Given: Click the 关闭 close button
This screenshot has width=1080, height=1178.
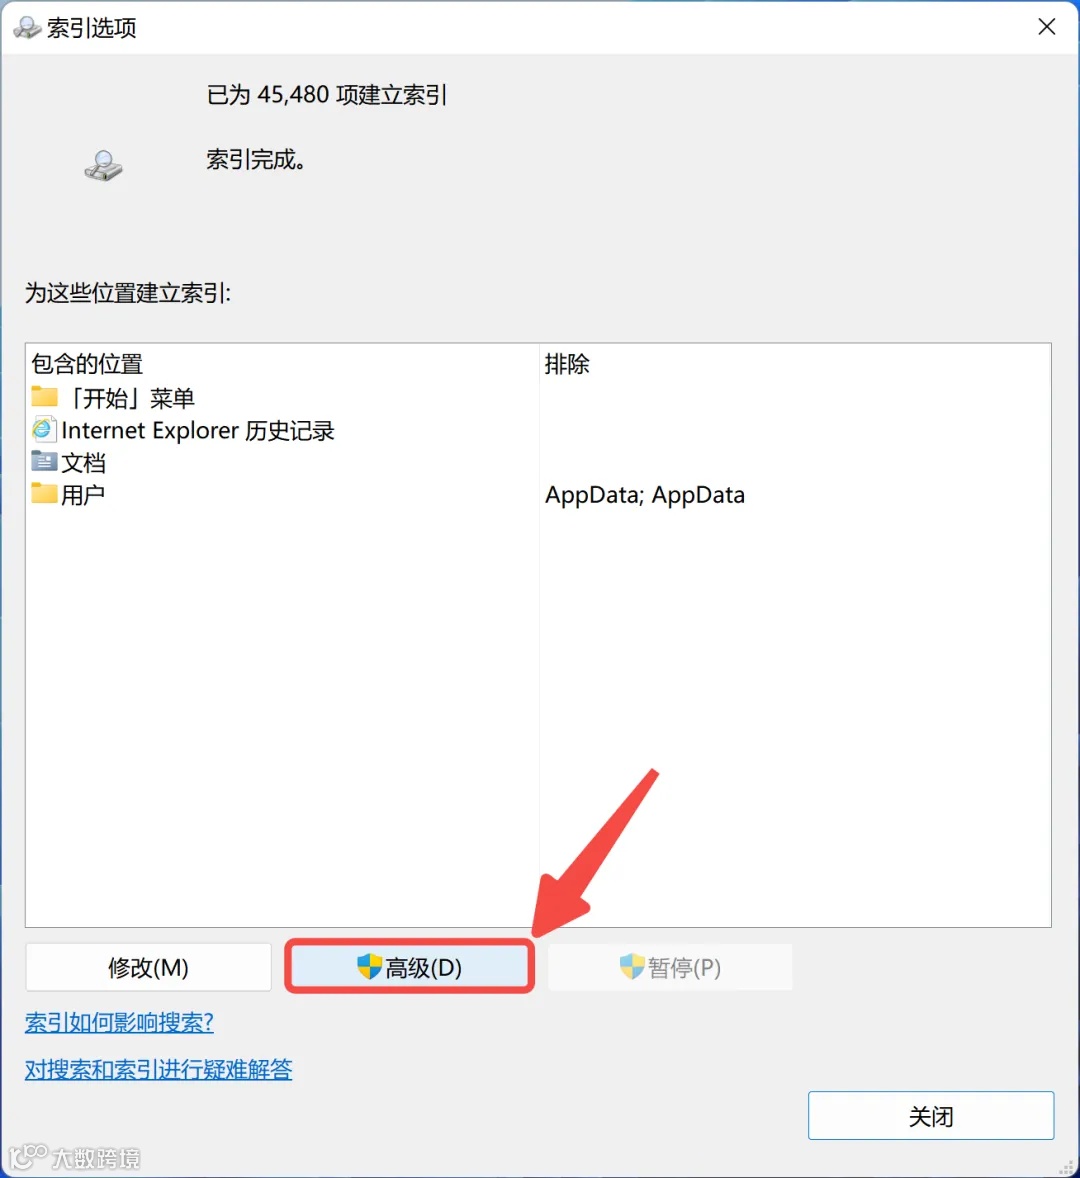Looking at the screenshot, I should point(931,1116).
